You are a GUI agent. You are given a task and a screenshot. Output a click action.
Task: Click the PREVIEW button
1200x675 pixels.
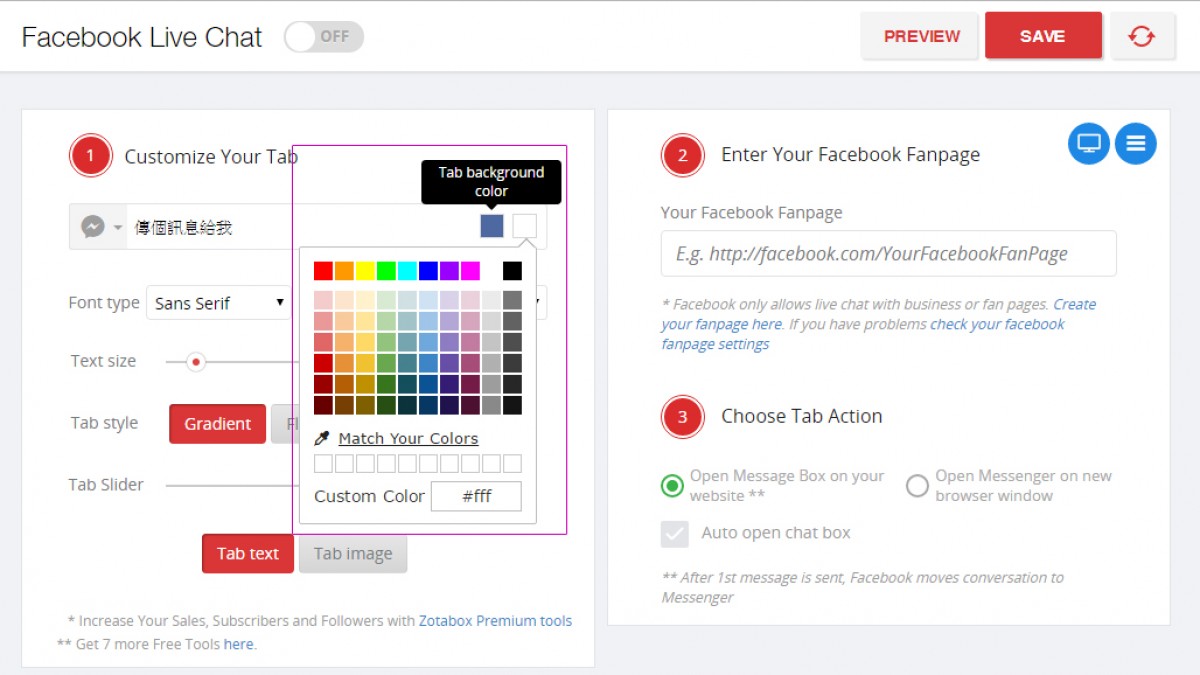[x=921, y=36]
